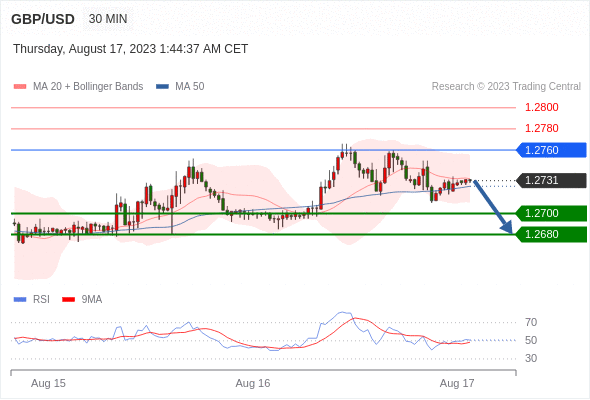The width and height of the screenshot is (590, 400).
Task: Select the 30 MIN timeframe label
Action: pyautogui.click(x=108, y=19)
